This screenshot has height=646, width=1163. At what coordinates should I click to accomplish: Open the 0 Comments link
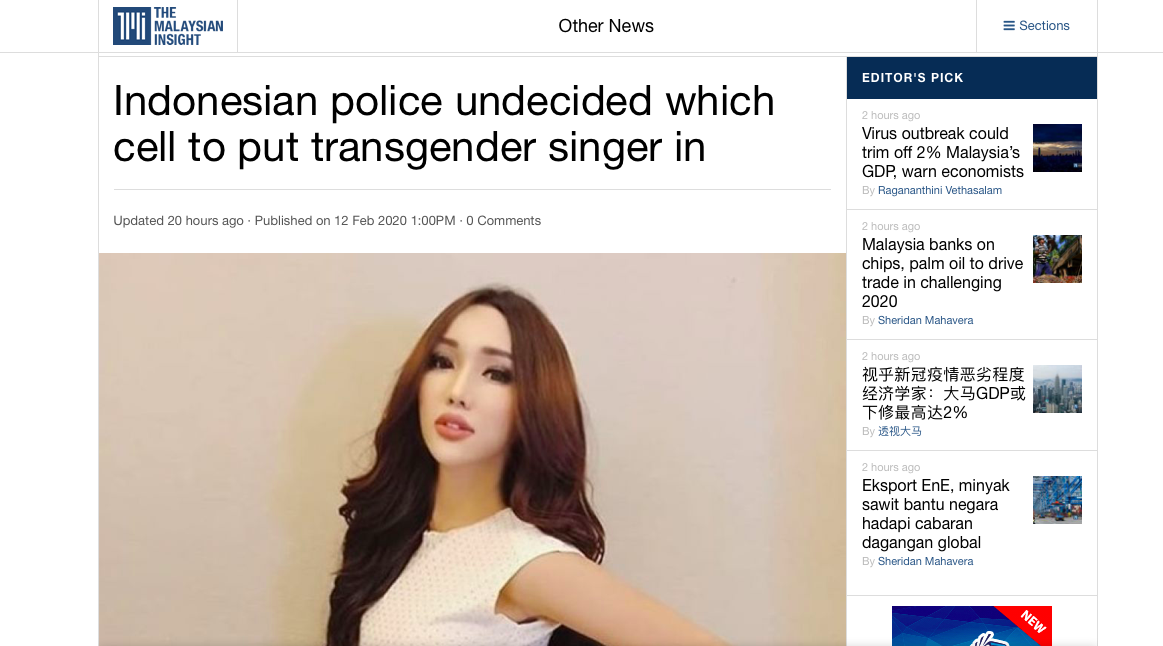pos(504,221)
